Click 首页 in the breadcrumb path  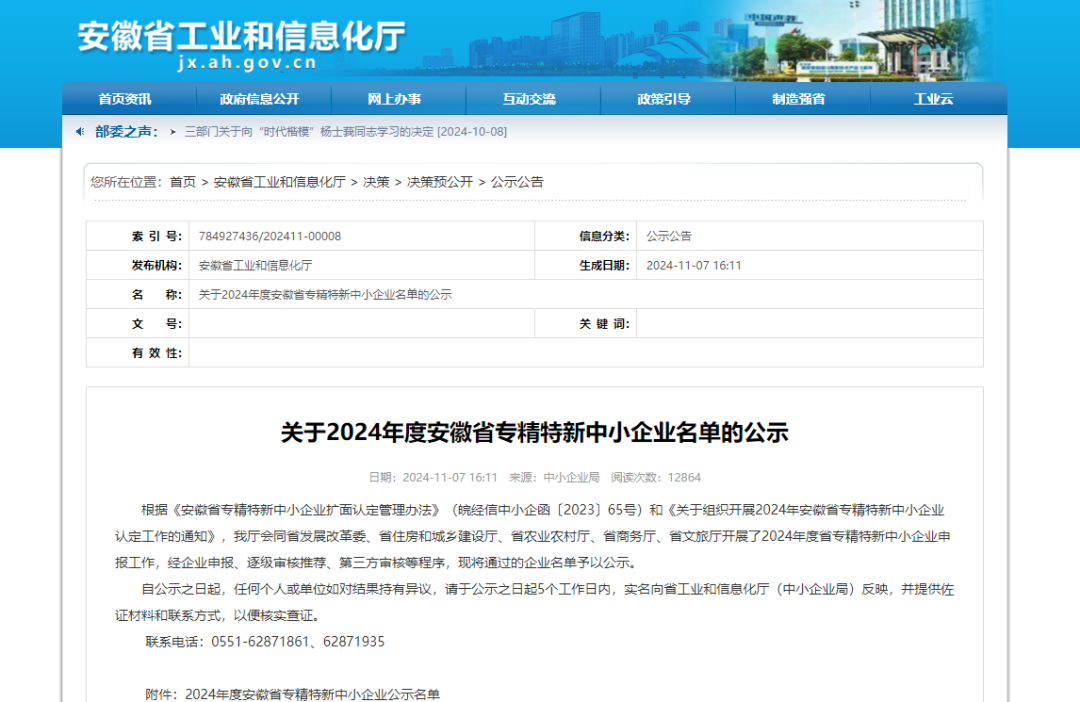[183, 182]
